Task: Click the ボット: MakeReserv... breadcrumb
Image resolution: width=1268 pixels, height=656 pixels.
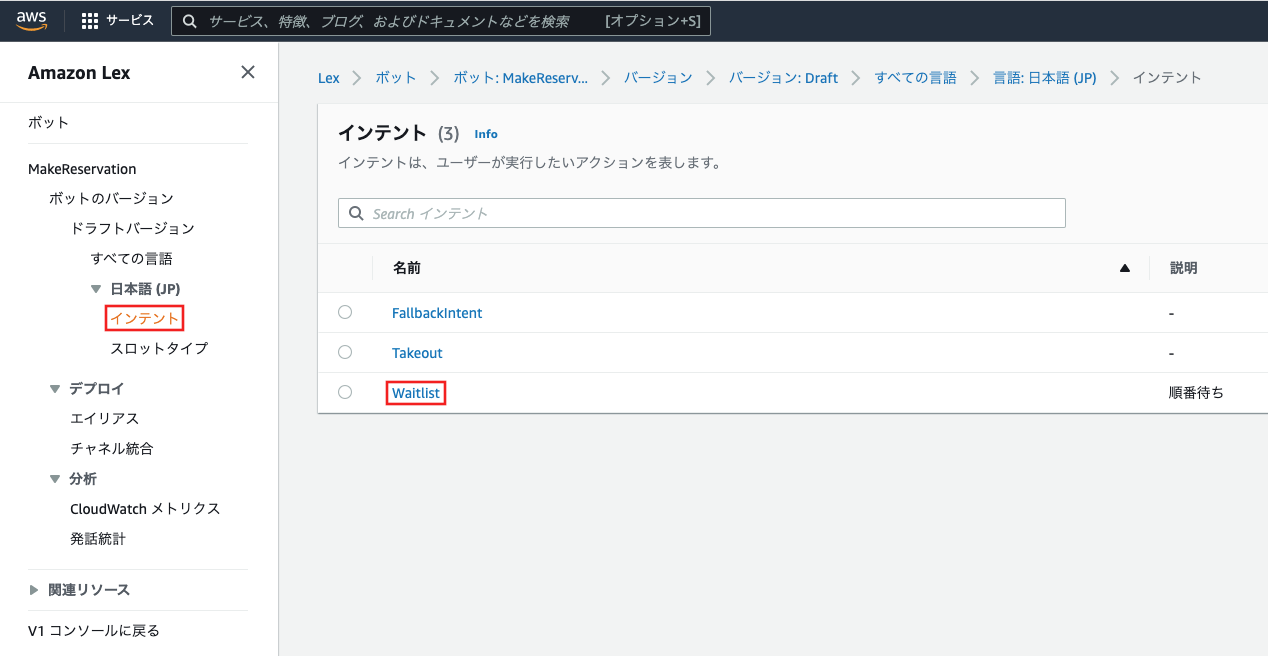Action: 520,77
